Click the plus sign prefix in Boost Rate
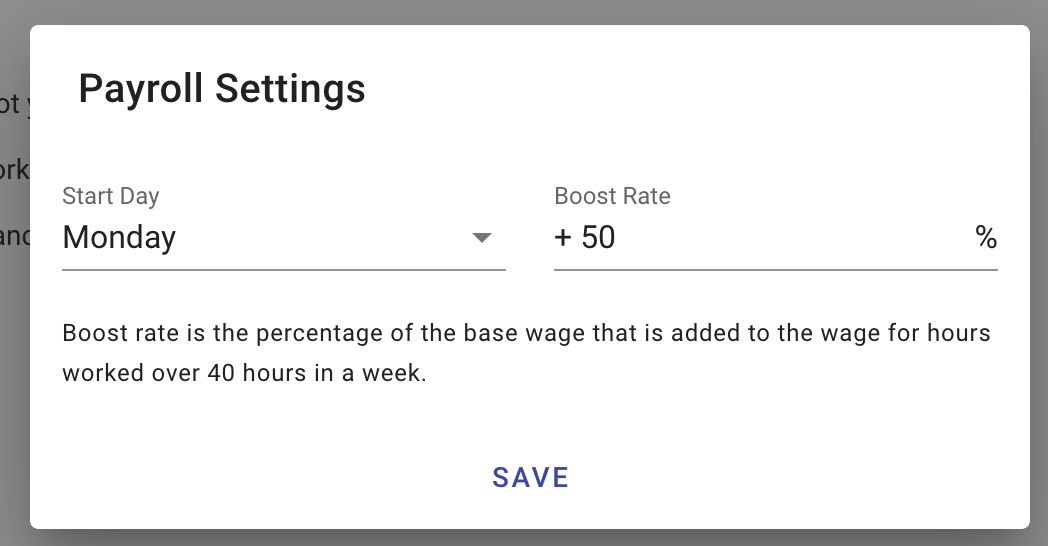The height and width of the screenshot is (546, 1048). pos(562,238)
